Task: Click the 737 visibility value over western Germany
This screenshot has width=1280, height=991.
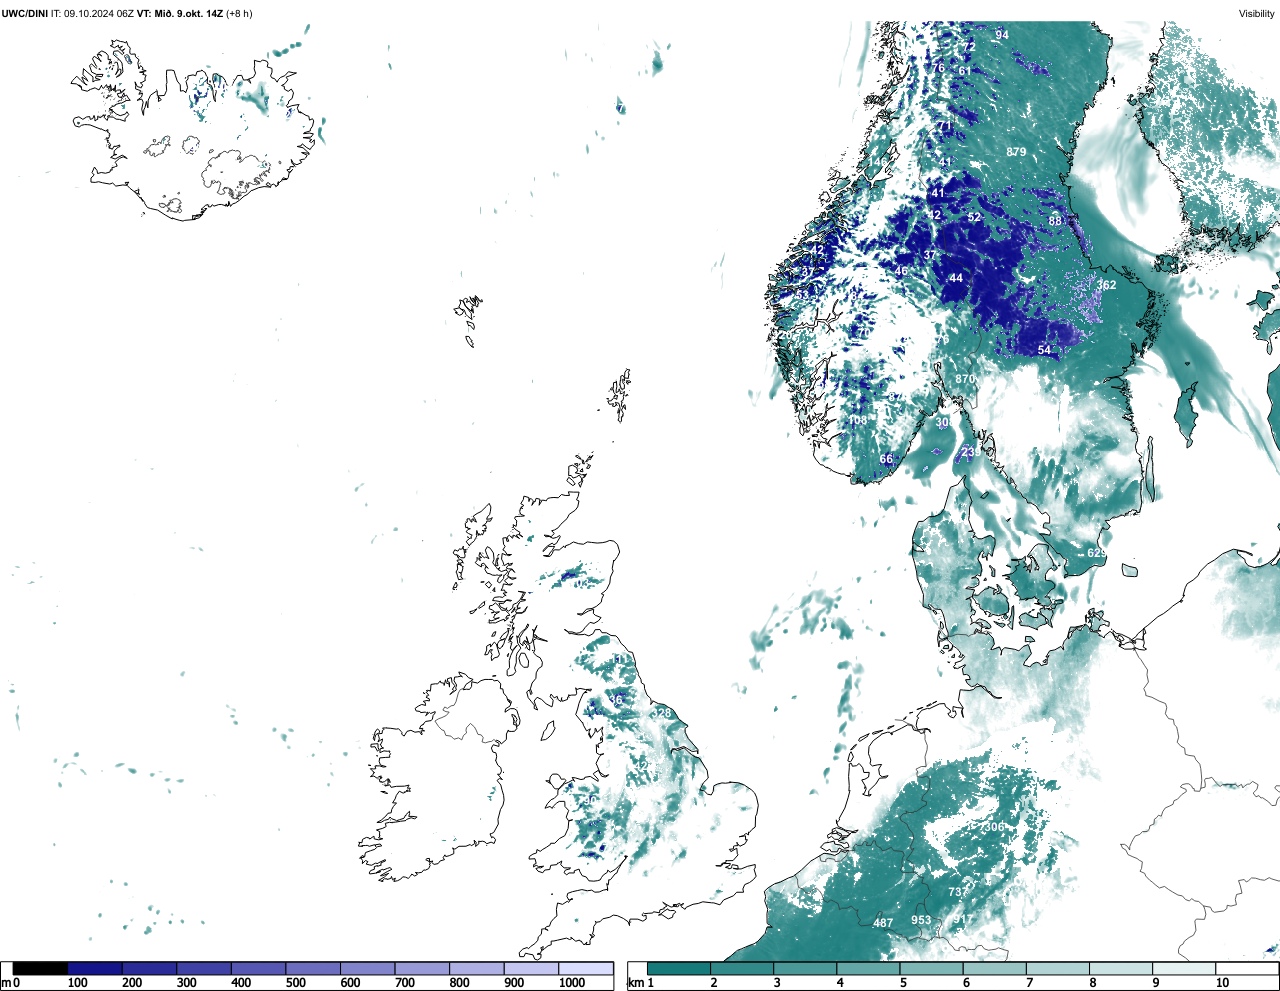Action: (959, 892)
